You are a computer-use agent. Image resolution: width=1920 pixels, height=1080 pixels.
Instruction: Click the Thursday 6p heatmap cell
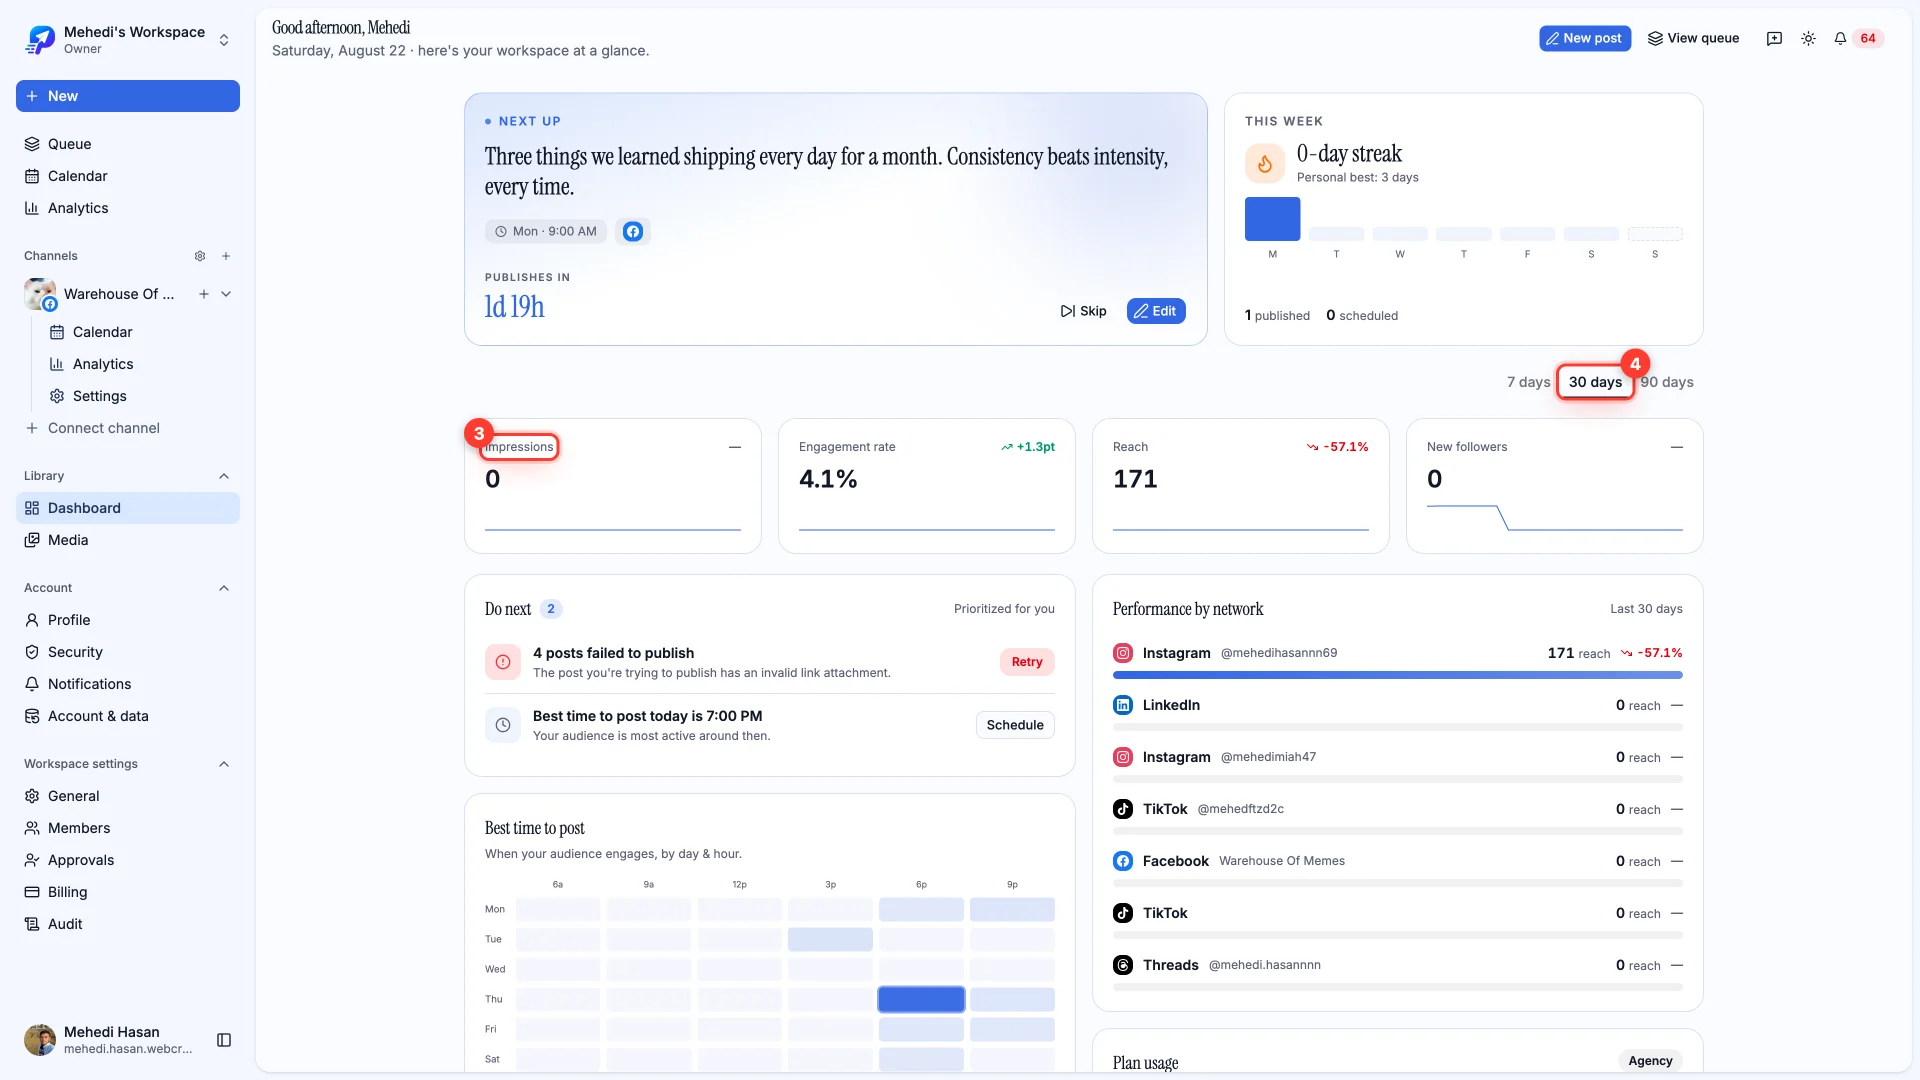[x=921, y=999]
